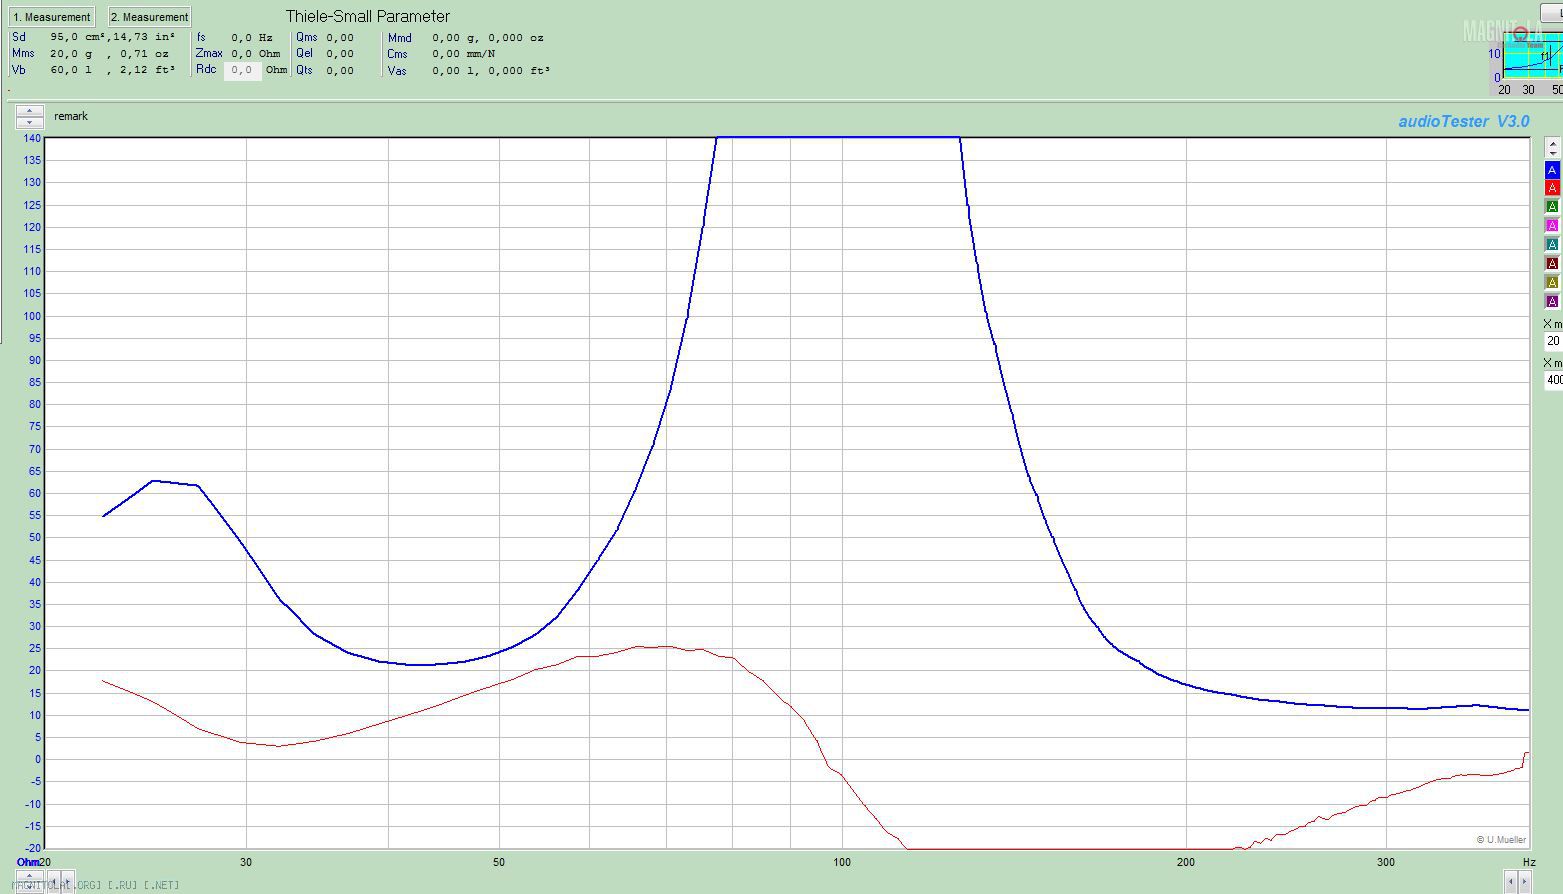Select the purple curve A channel button
The width and height of the screenshot is (1563, 894).
click(1552, 302)
